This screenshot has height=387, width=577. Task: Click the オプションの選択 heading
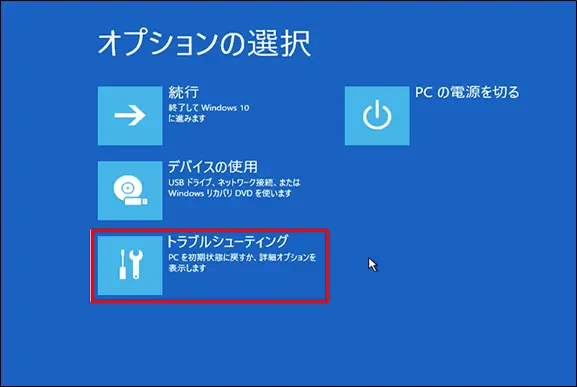pyautogui.click(x=204, y=43)
